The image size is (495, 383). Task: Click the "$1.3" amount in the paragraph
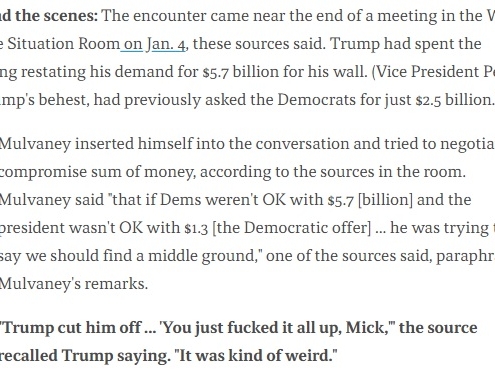[196, 228]
